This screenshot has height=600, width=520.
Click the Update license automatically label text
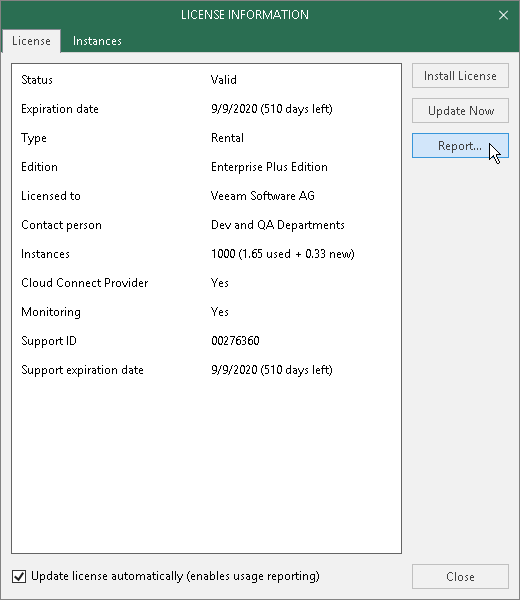point(175,576)
